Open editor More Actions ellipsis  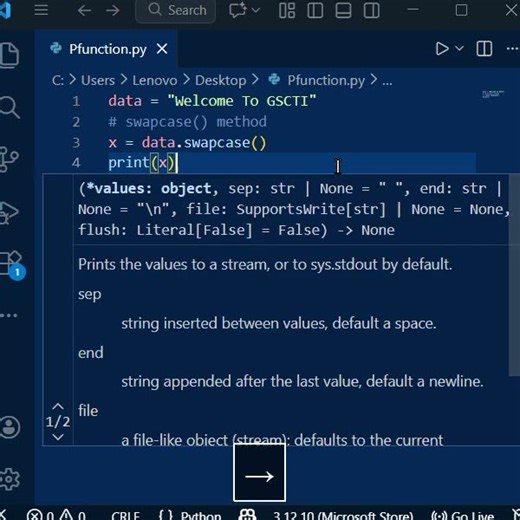(513, 49)
